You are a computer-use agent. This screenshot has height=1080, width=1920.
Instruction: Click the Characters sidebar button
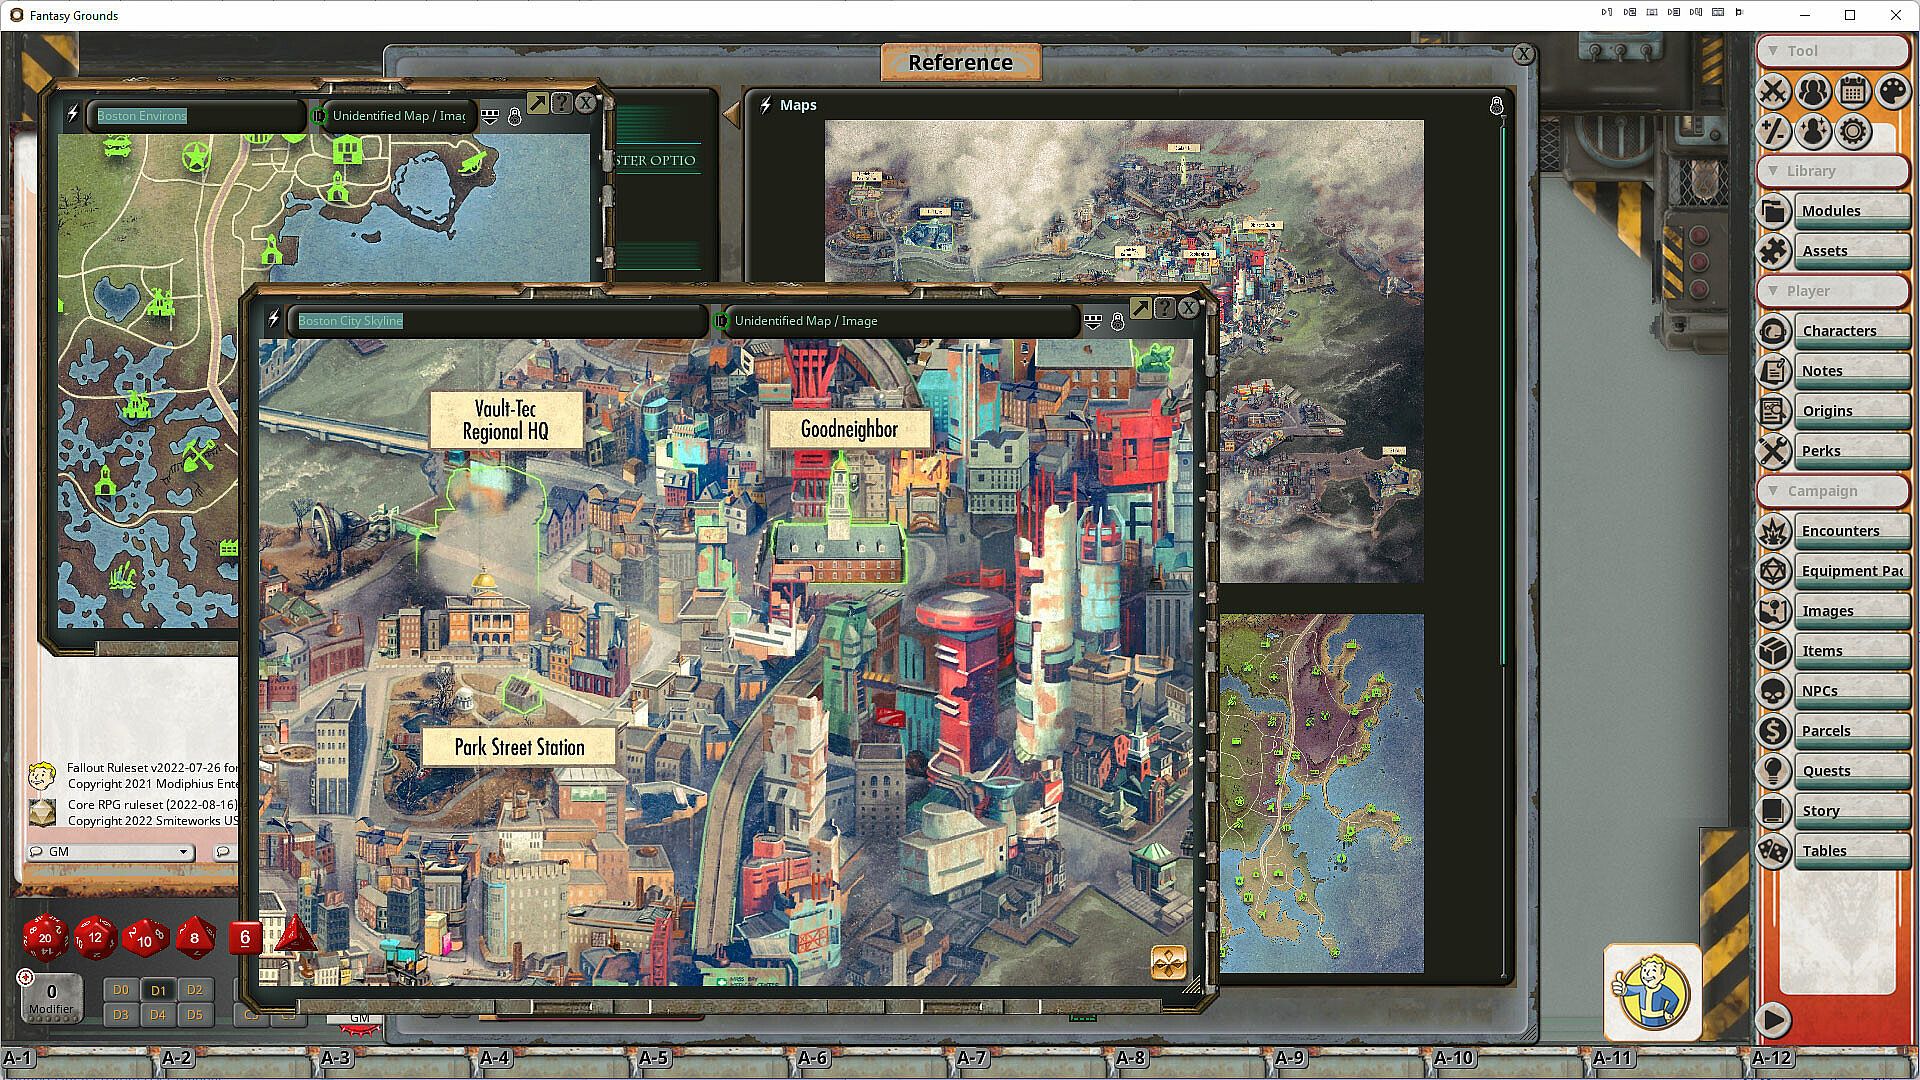1838,331
